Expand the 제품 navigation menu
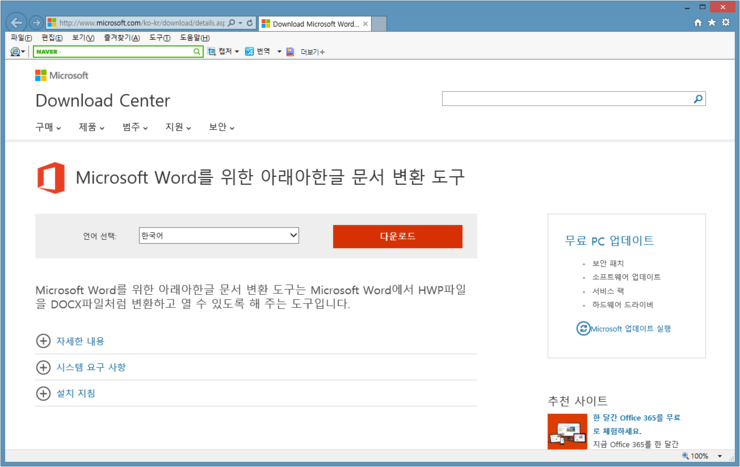 92,127
